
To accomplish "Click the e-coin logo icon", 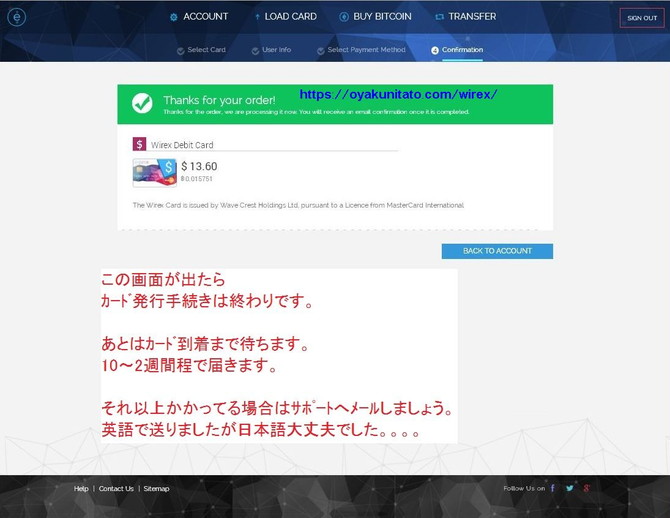I will pyautogui.click(x=17, y=17).
